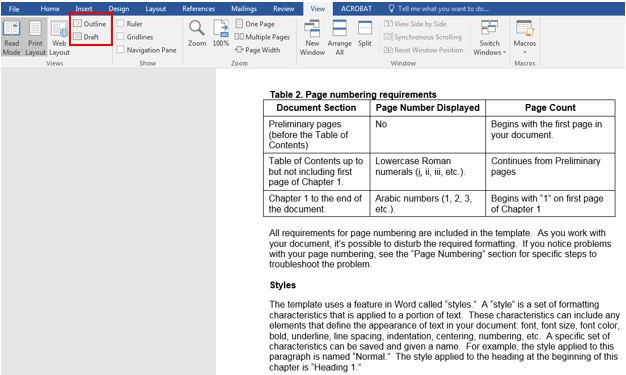Screen dimensions: 626x375
Task: Set zoom to 100%
Action: pyautogui.click(x=221, y=34)
